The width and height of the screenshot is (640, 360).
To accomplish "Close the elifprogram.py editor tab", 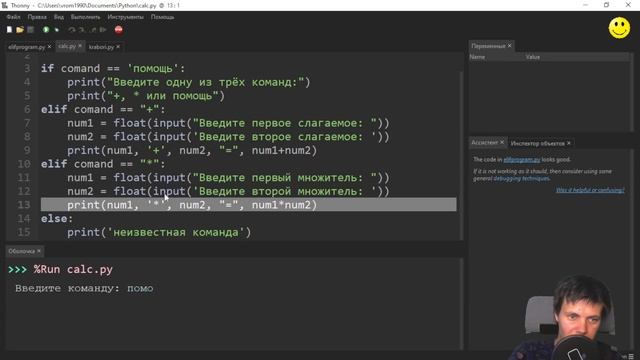I will (49, 47).
